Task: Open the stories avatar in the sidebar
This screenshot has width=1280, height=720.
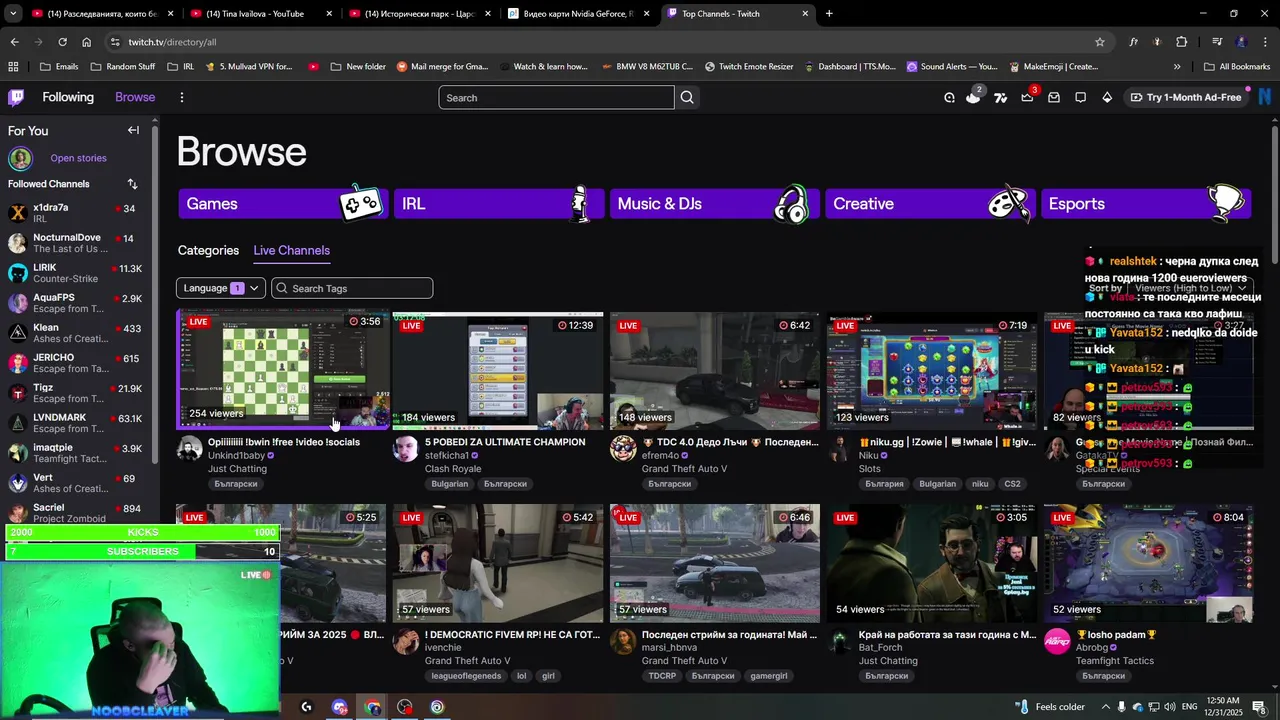Action: click(x=20, y=158)
